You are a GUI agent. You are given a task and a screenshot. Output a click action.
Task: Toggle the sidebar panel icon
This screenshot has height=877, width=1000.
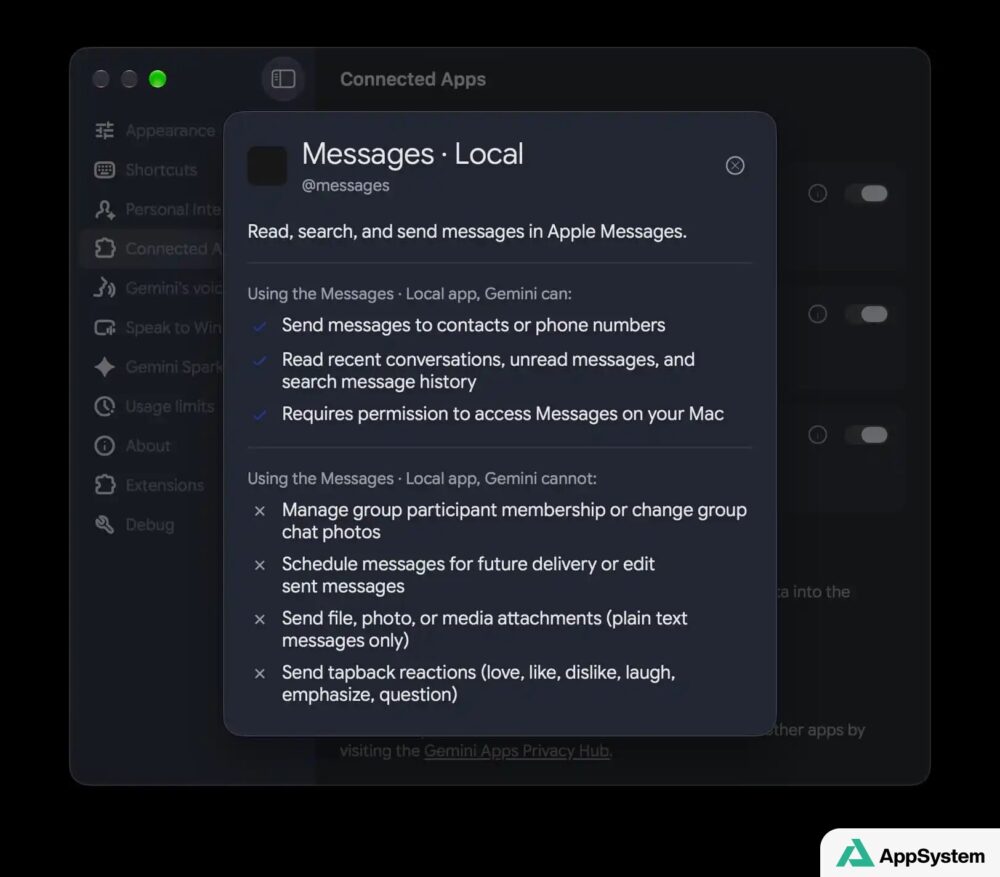pos(283,79)
